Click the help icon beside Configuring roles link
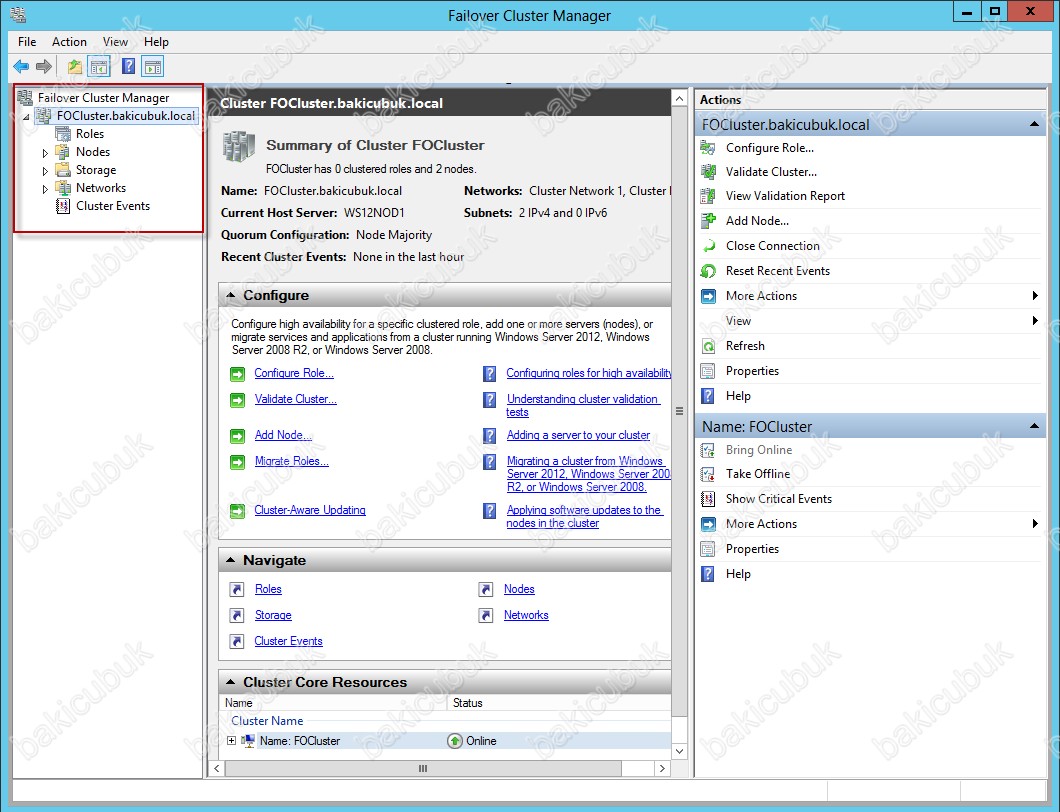The width and height of the screenshot is (1060, 812). point(489,374)
